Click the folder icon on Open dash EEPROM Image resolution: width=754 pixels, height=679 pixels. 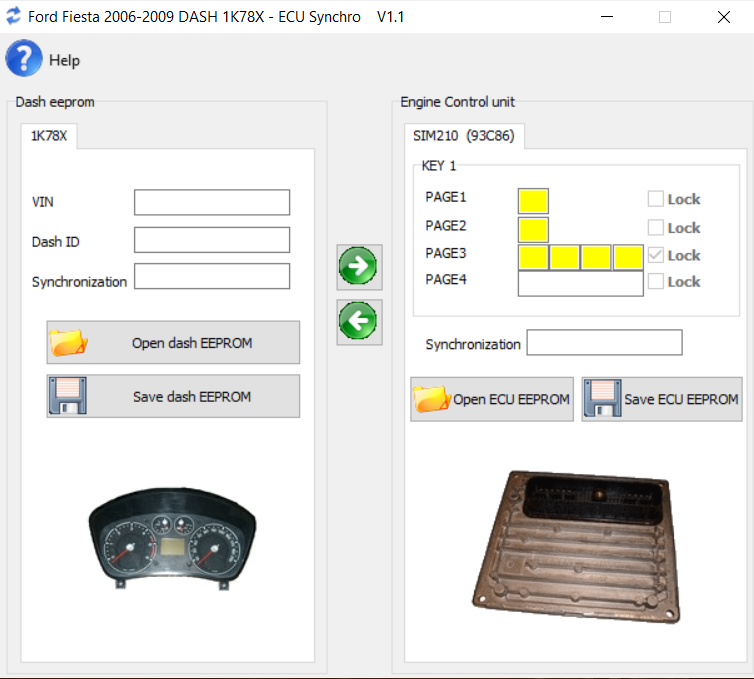click(69, 343)
